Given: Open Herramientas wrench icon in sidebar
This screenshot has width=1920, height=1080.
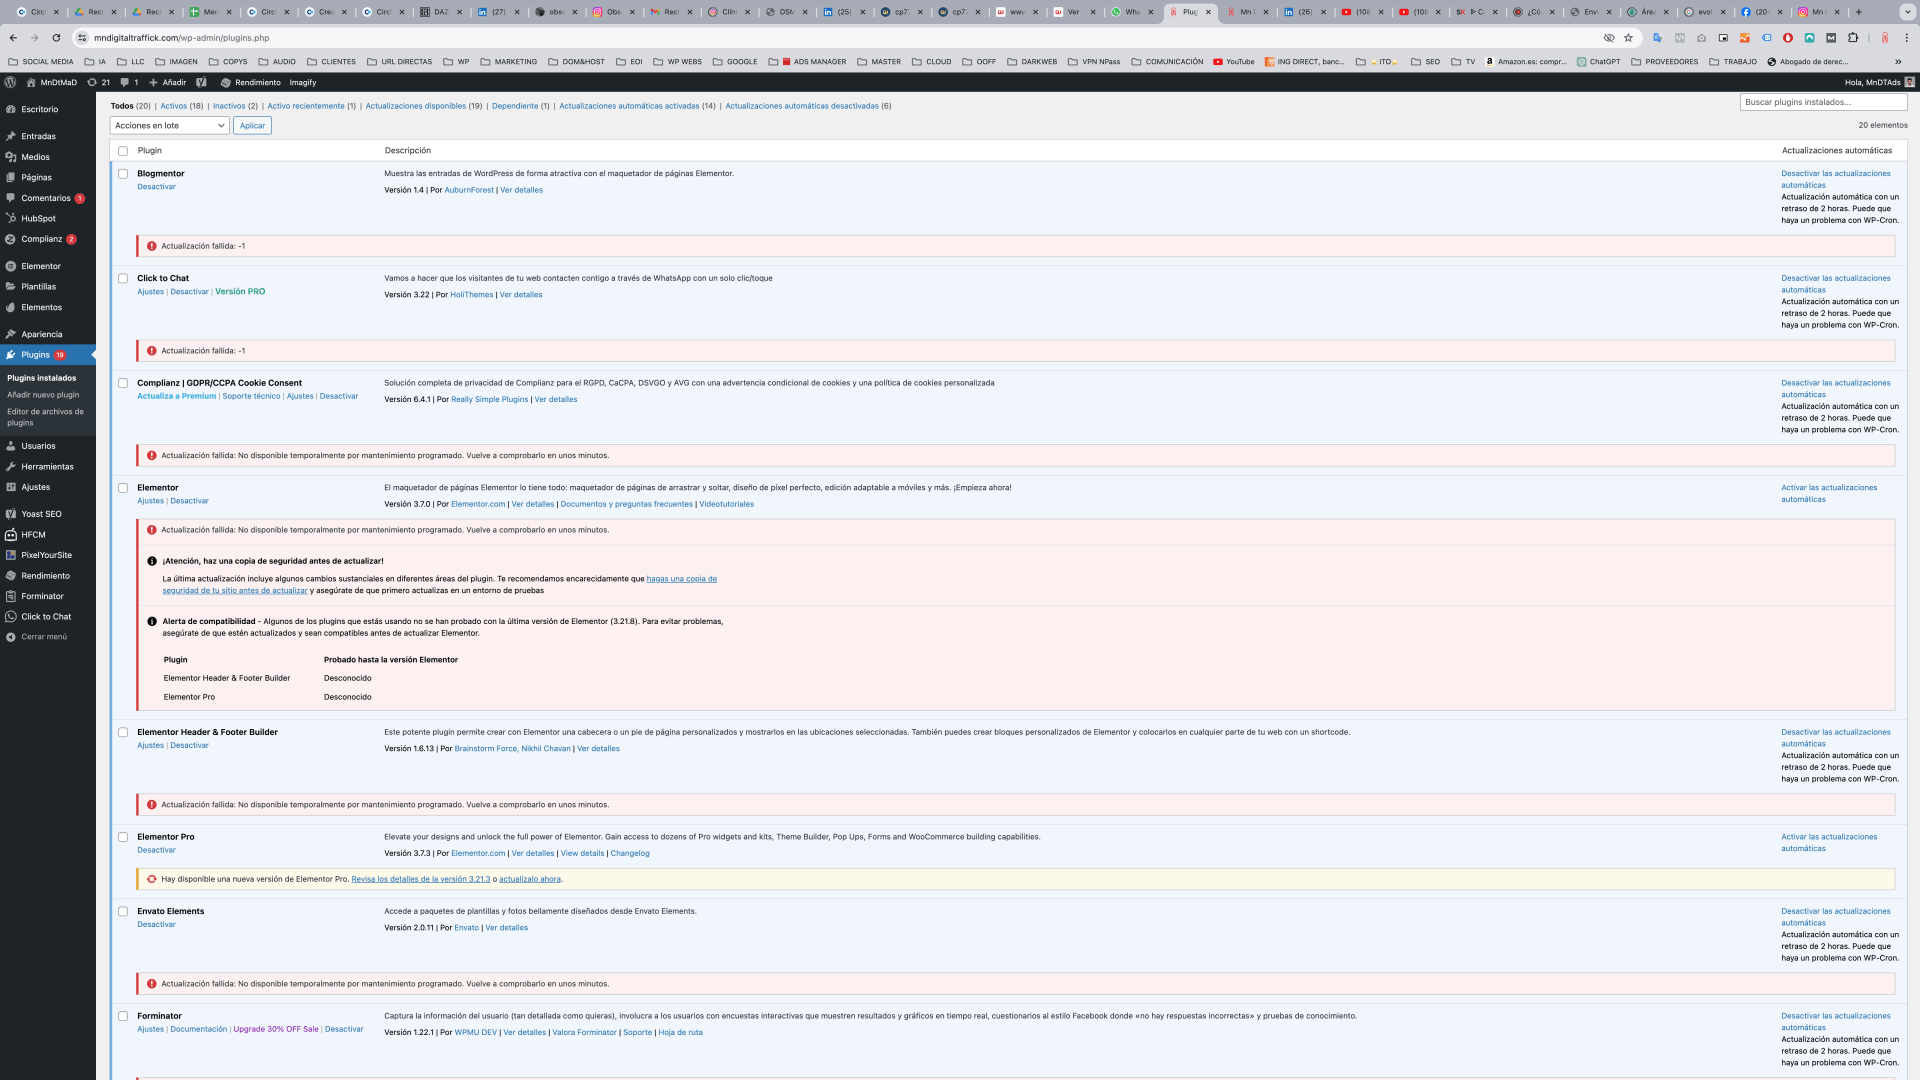Looking at the screenshot, I should click(x=10, y=466).
